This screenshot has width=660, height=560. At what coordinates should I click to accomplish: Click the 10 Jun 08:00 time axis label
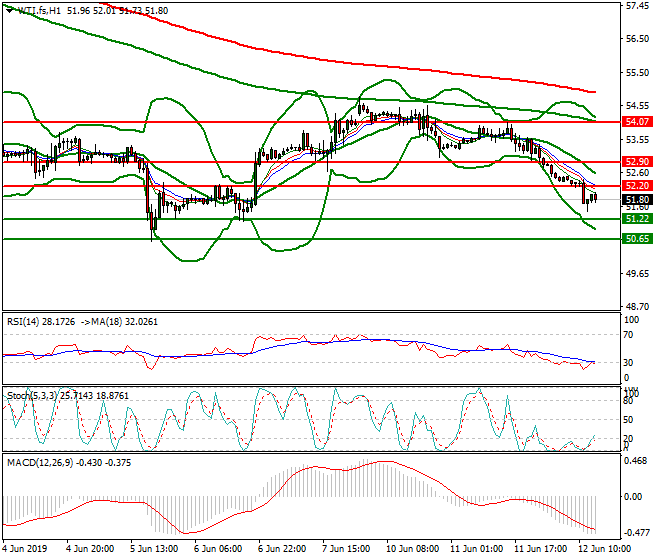point(412,549)
